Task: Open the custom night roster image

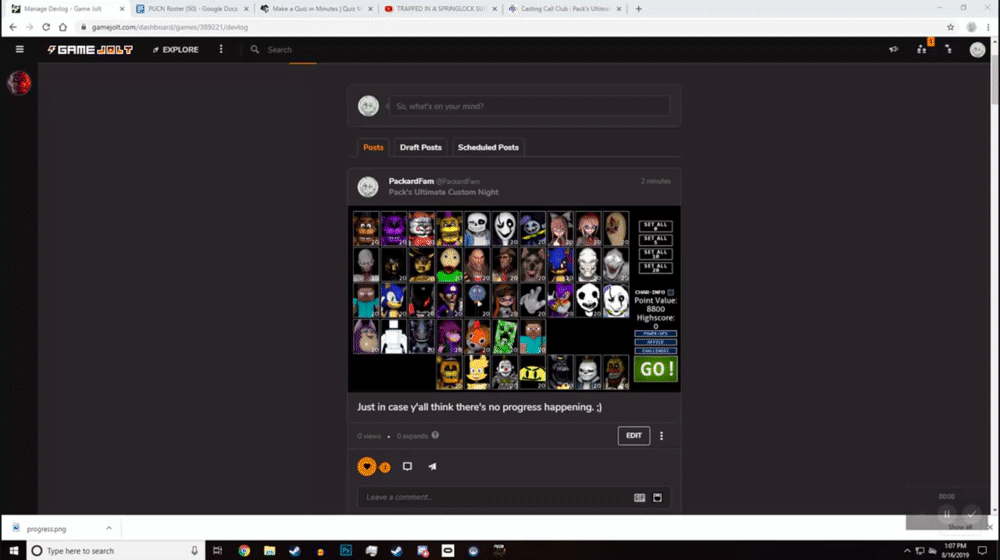Action: [514, 298]
